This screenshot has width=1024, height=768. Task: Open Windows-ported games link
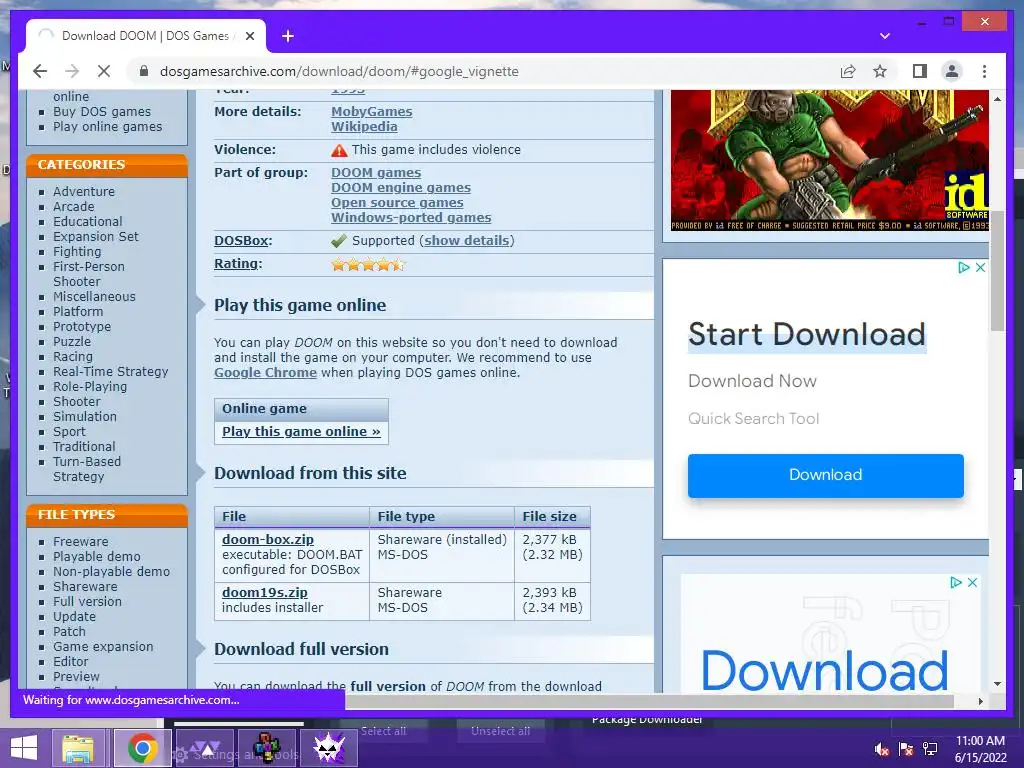tap(411, 217)
